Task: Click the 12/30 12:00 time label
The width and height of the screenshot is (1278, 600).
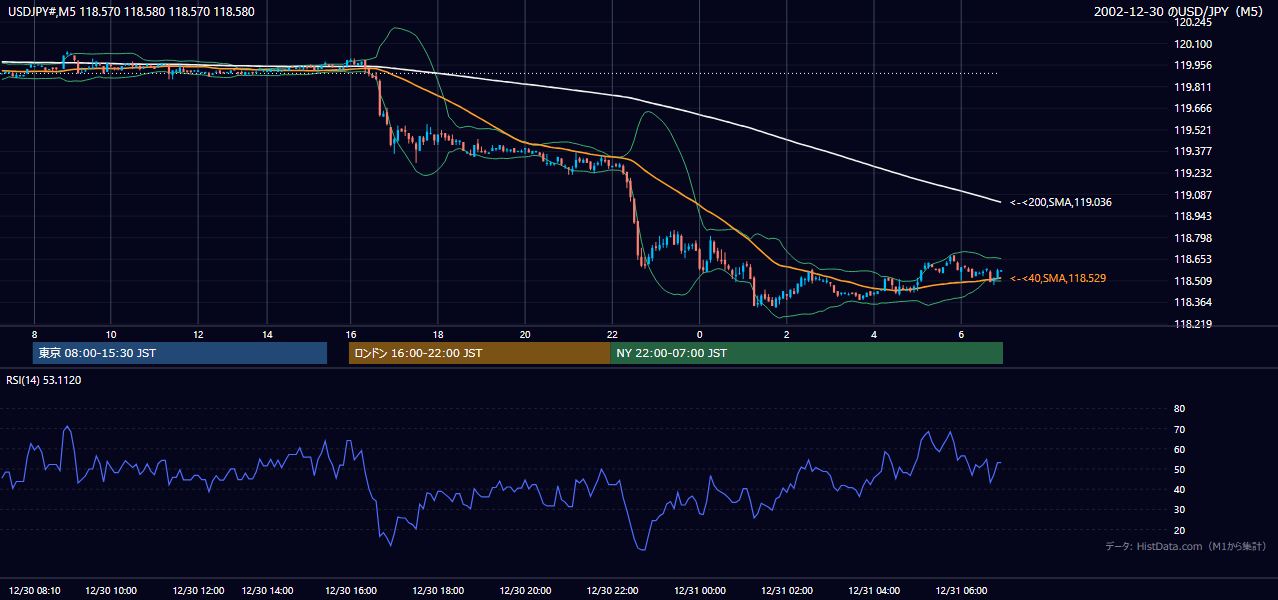Action: (x=198, y=590)
